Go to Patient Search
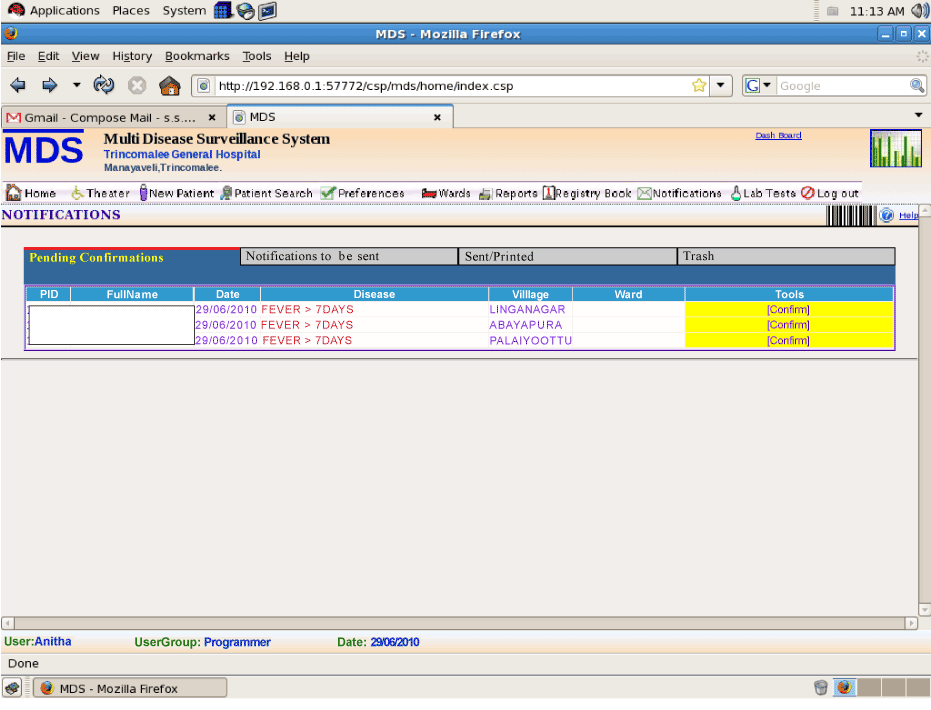The width and height of the screenshot is (931, 710). (x=266, y=193)
